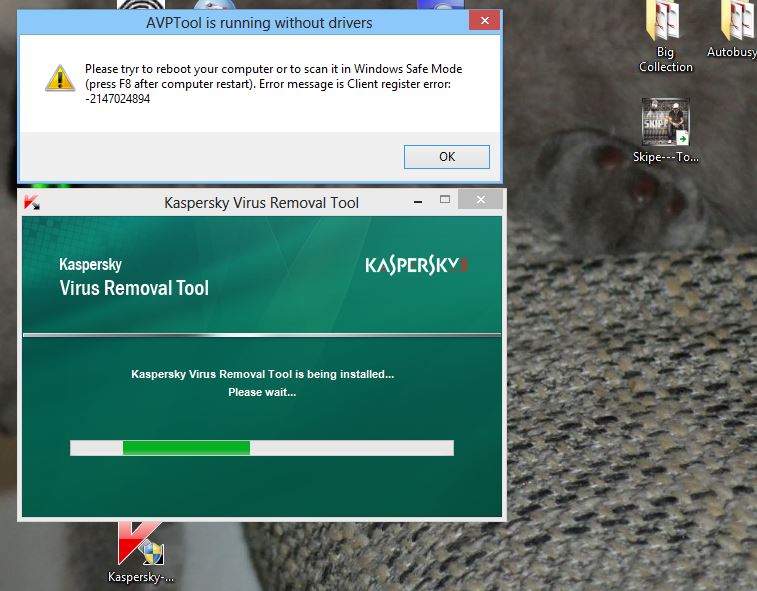
Task: Select the Kaspersky installer desktop icon
Action: tap(140, 553)
